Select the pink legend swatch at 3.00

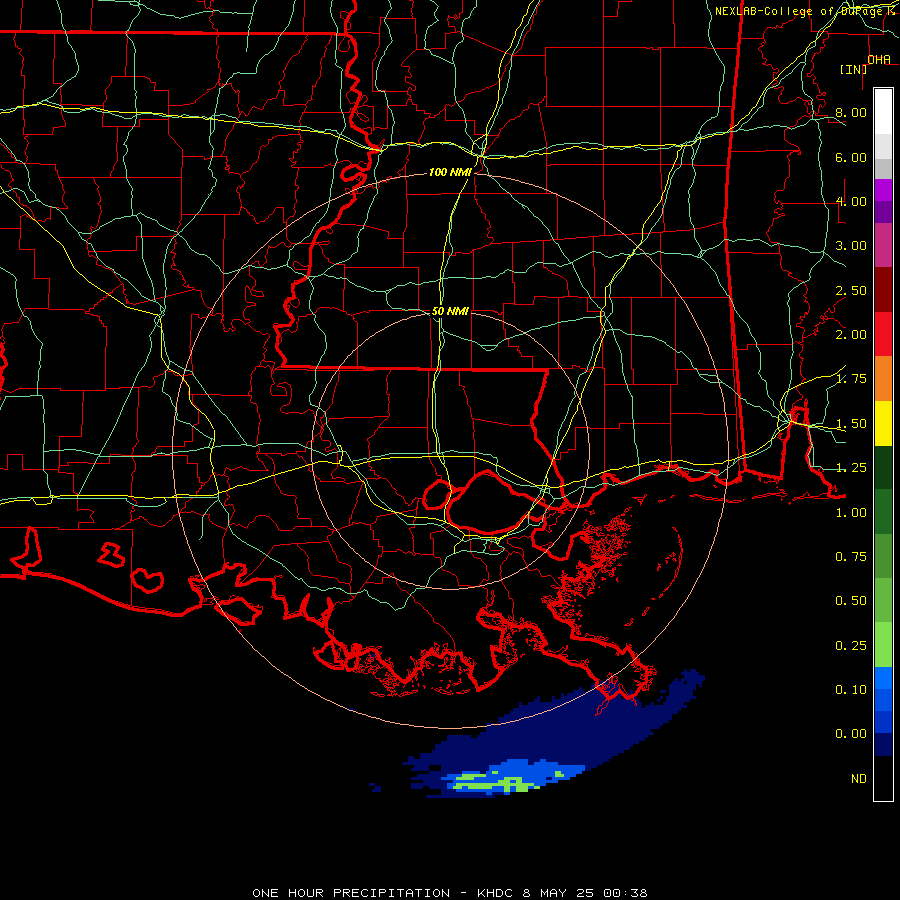coord(883,246)
